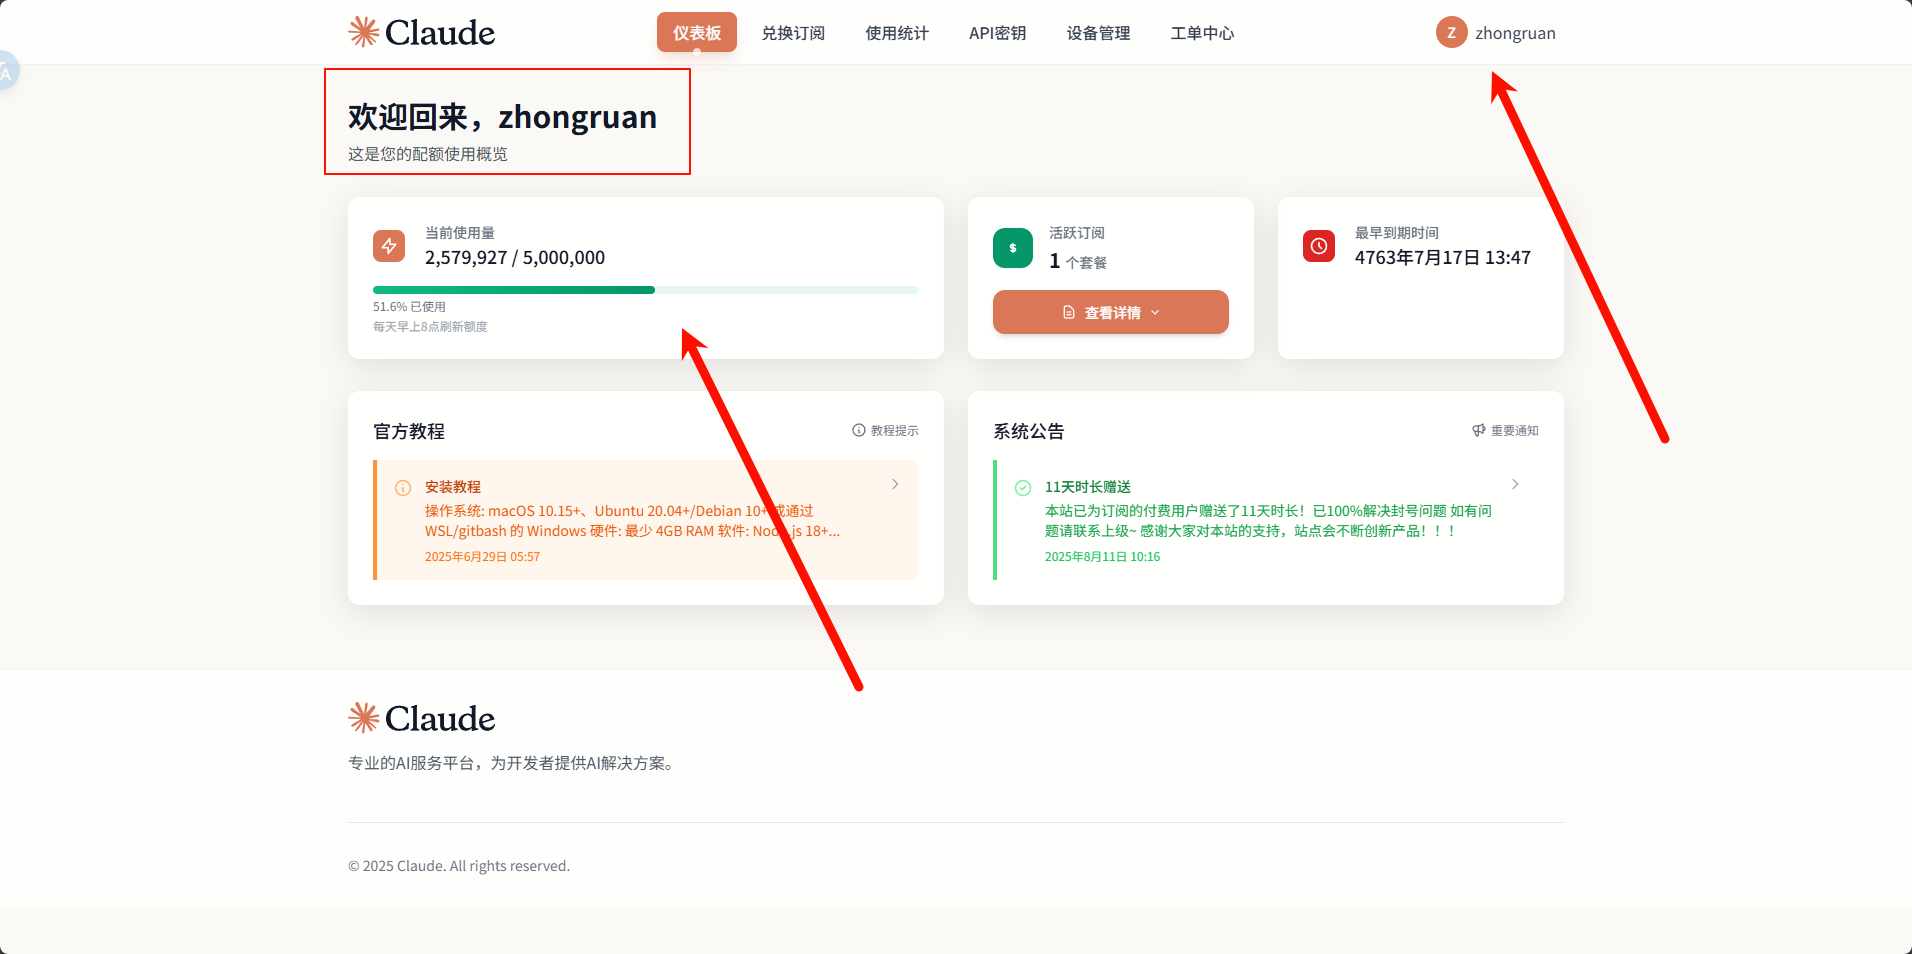1912x954 pixels.
Task: Click the zhongruan avatar circle
Action: pos(1452,33)
